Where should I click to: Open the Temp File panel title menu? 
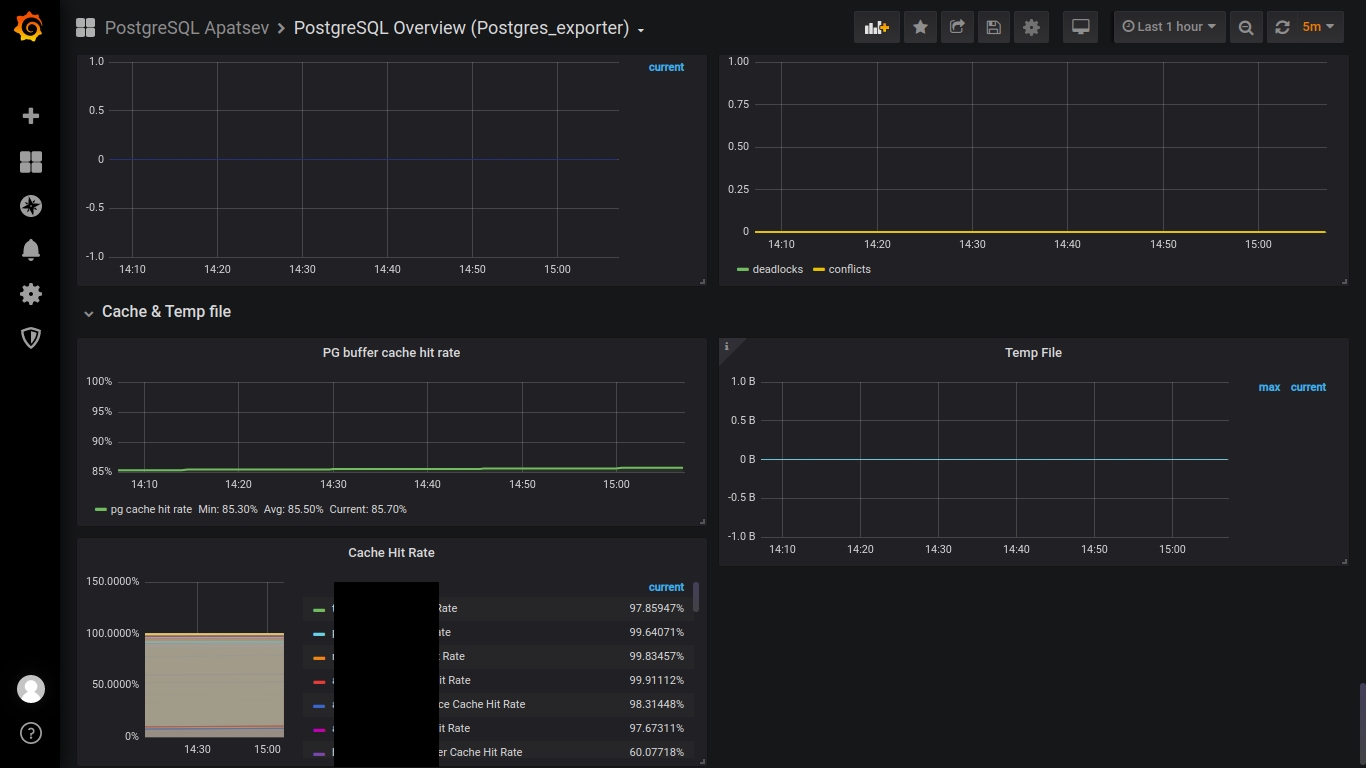pyautogui.click(x=1033, y=353)
